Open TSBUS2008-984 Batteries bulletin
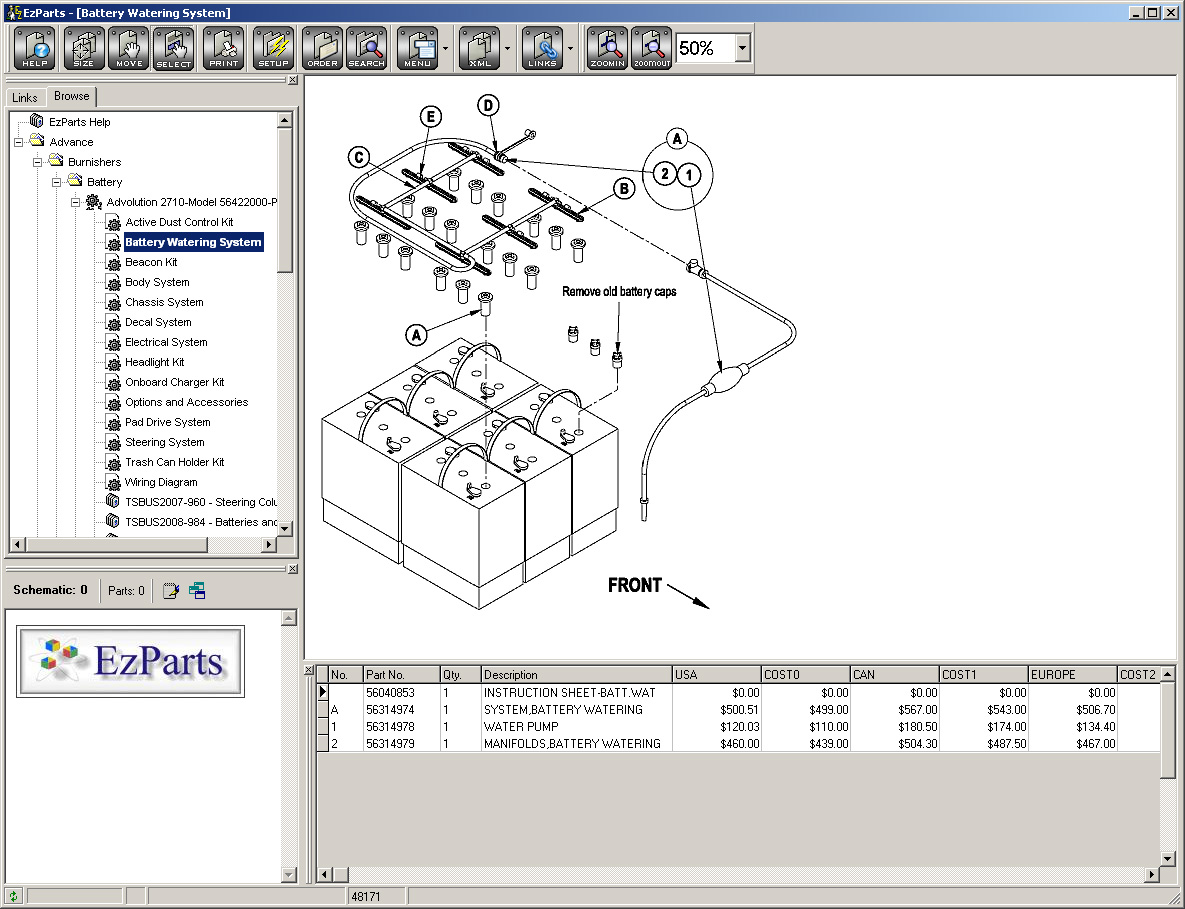Viewport: 1185px width, 909px height. [x=200, y=522]
